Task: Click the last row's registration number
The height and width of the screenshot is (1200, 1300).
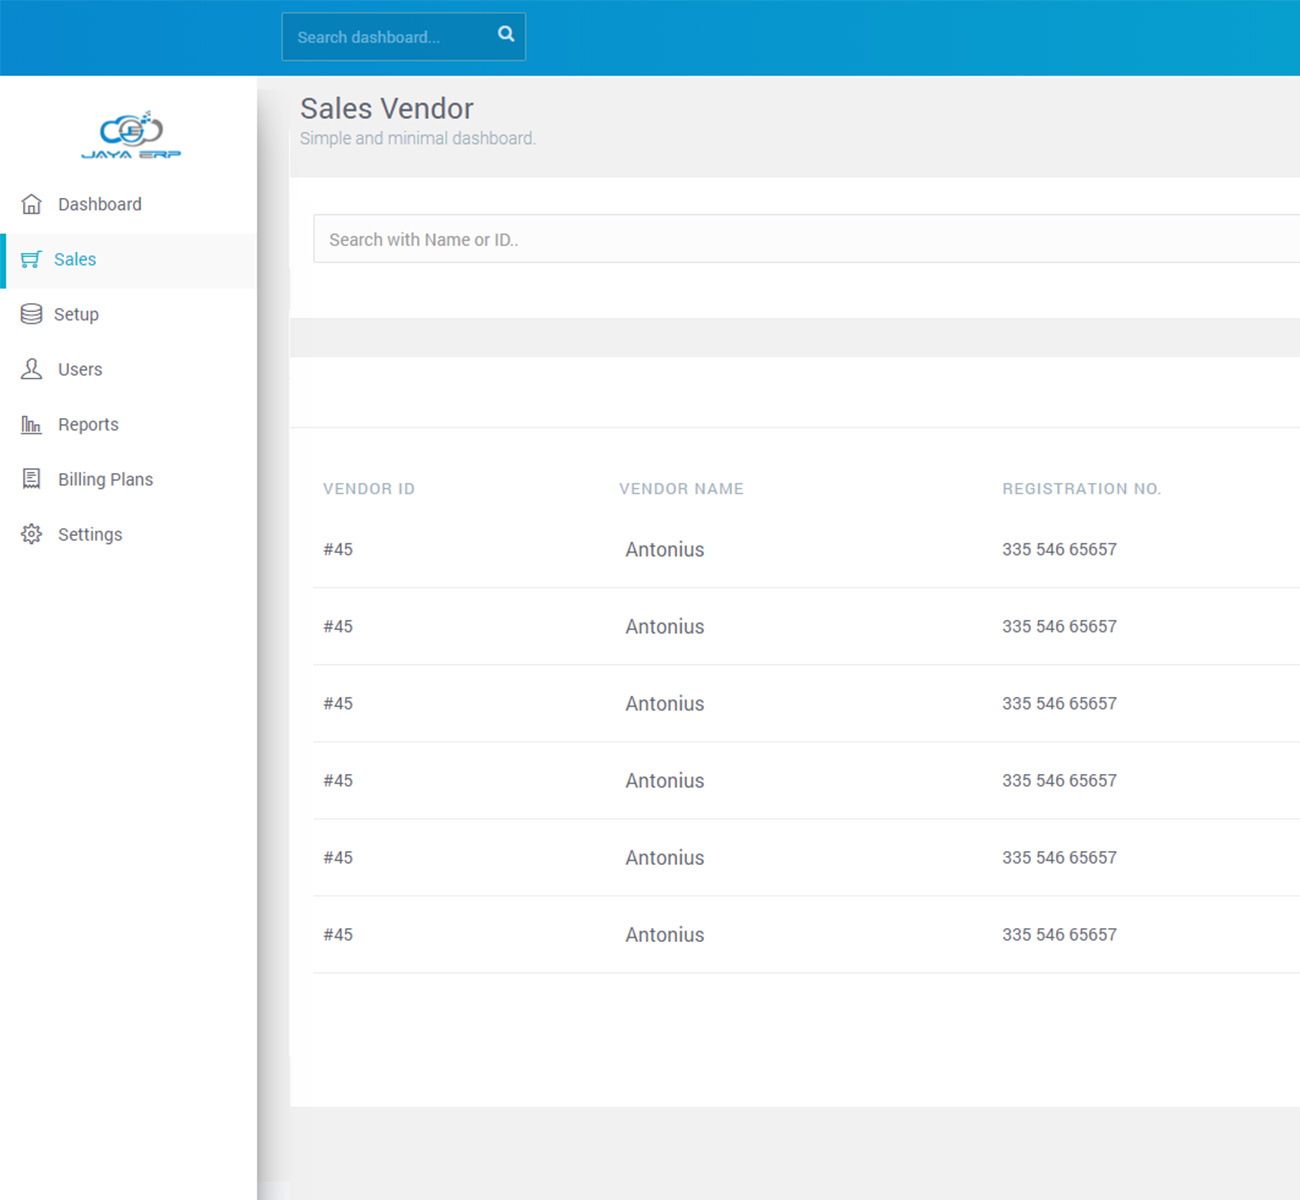Action: tap(1059, 935)
